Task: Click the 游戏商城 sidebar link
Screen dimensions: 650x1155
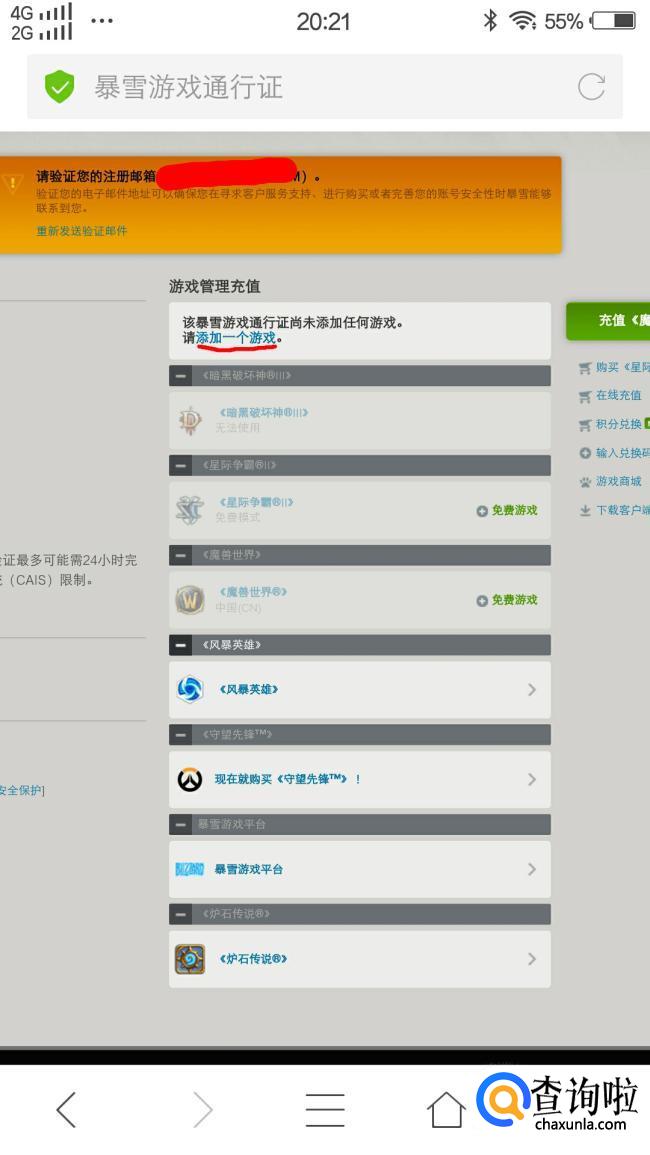Action: (619, 482)
